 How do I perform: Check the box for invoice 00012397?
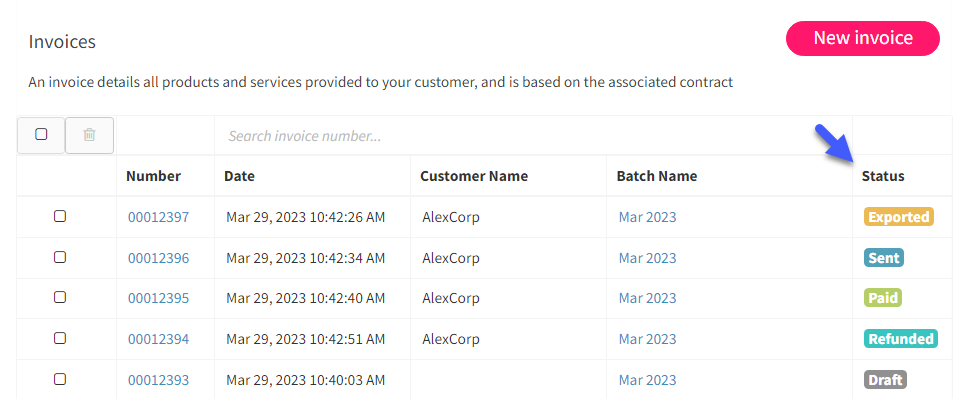tap(60, 216)
